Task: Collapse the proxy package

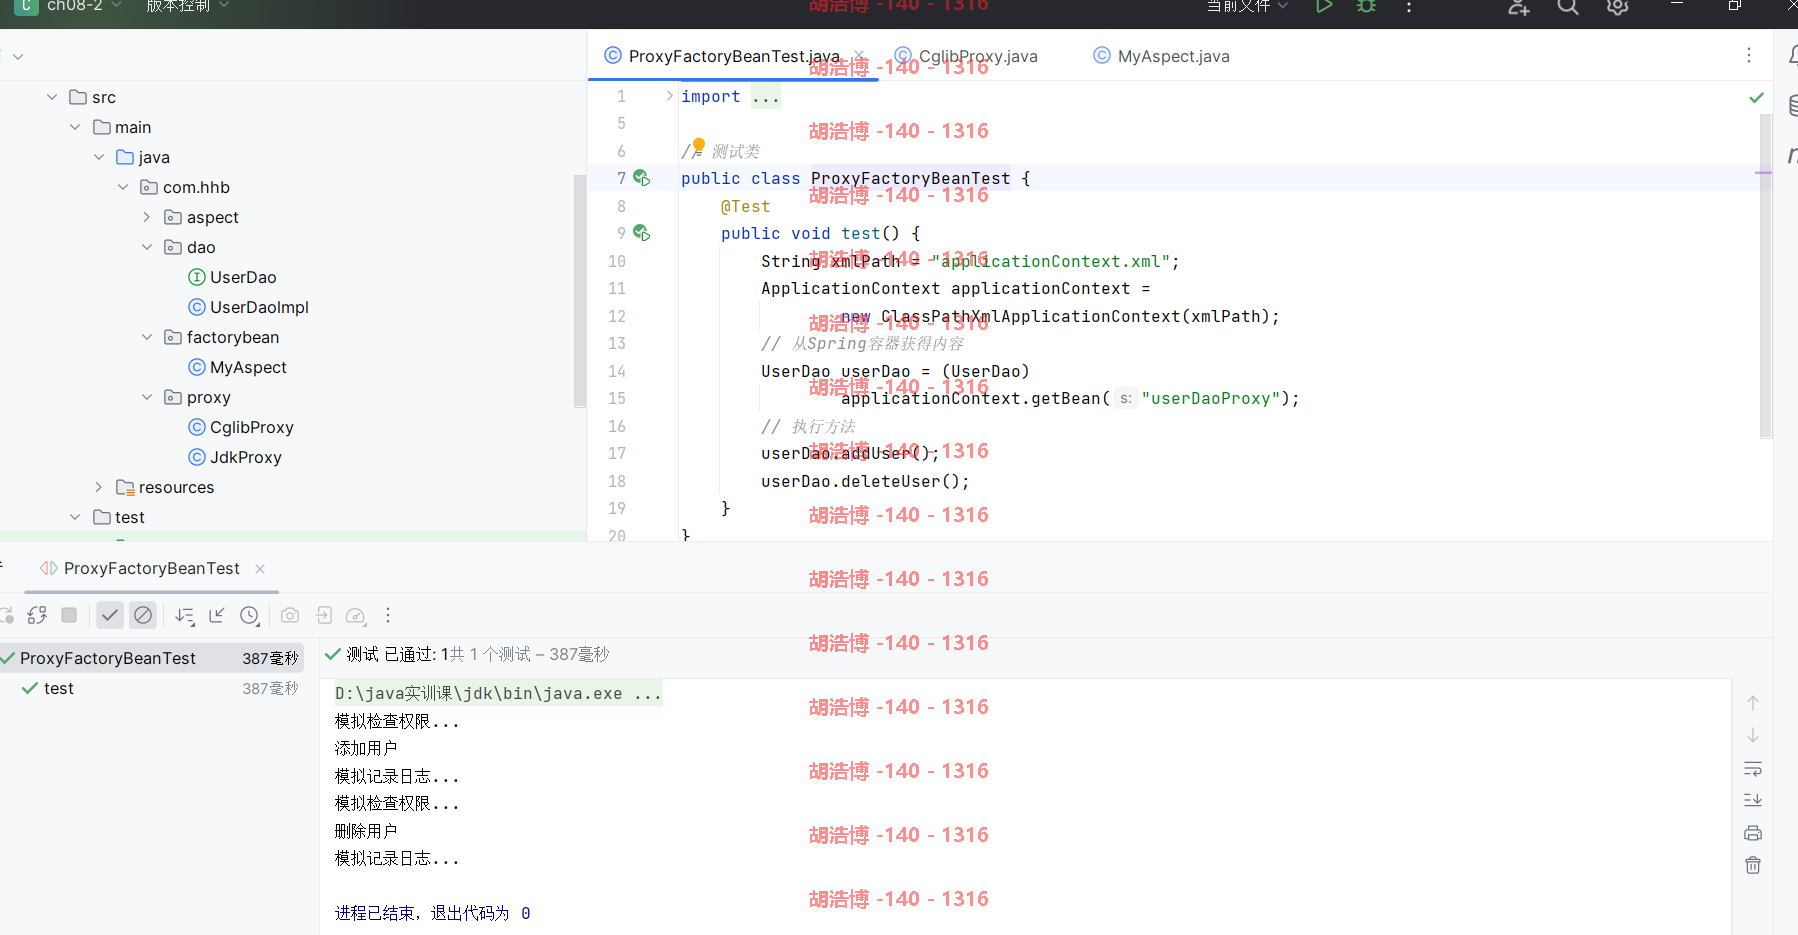Action: coord(147,397)
